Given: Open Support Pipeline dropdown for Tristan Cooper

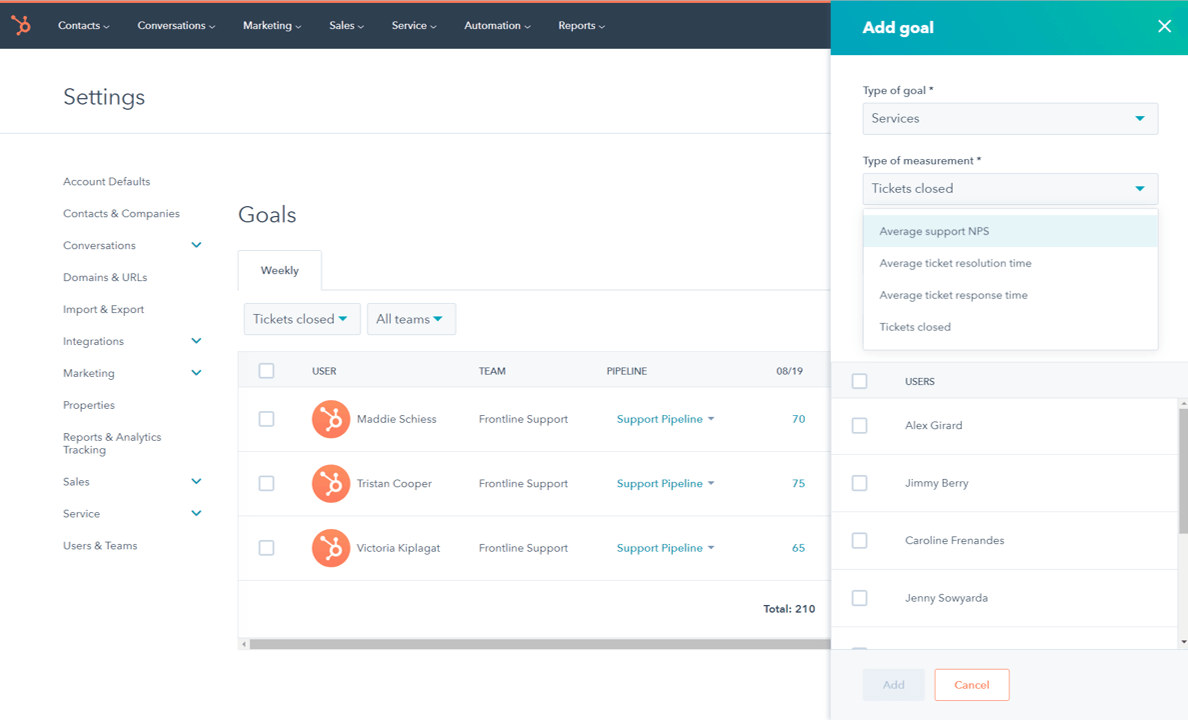Looking at the screenshot, I should (x=665, y=483).
